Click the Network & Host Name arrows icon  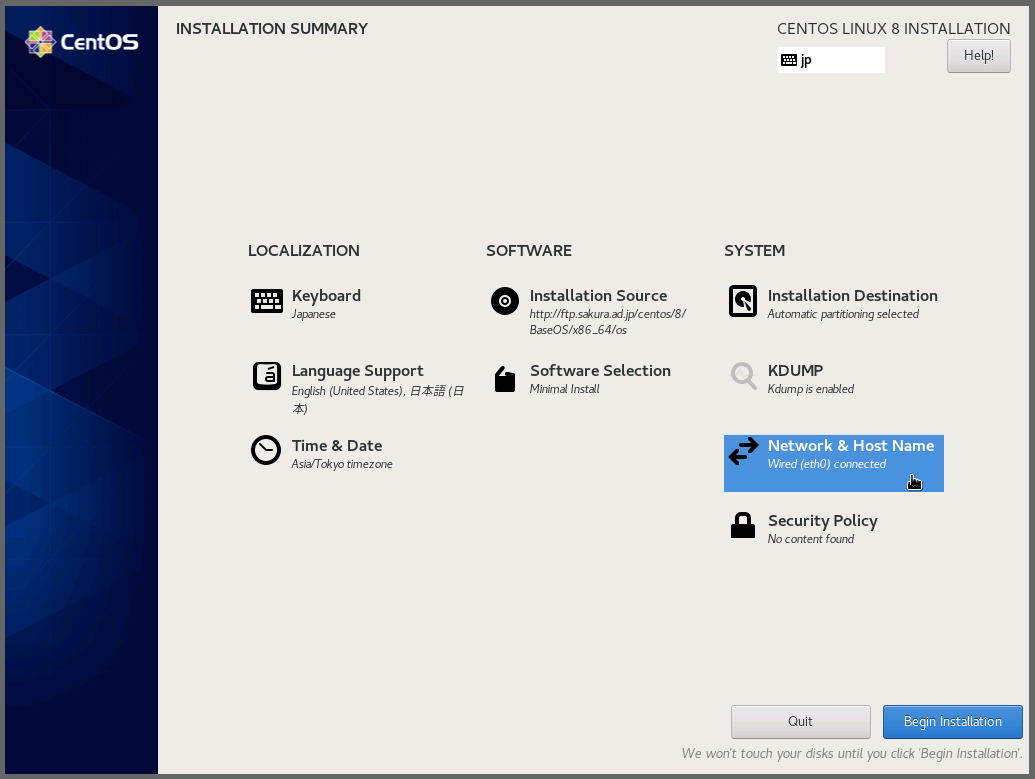click(x=743, y=452)
